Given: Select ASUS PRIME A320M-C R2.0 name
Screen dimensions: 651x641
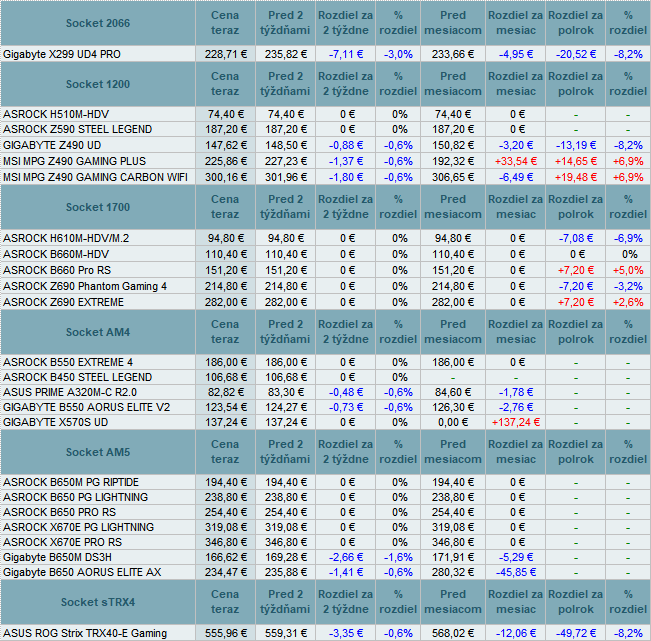Looking at the screenshot, I should [70, 392].
